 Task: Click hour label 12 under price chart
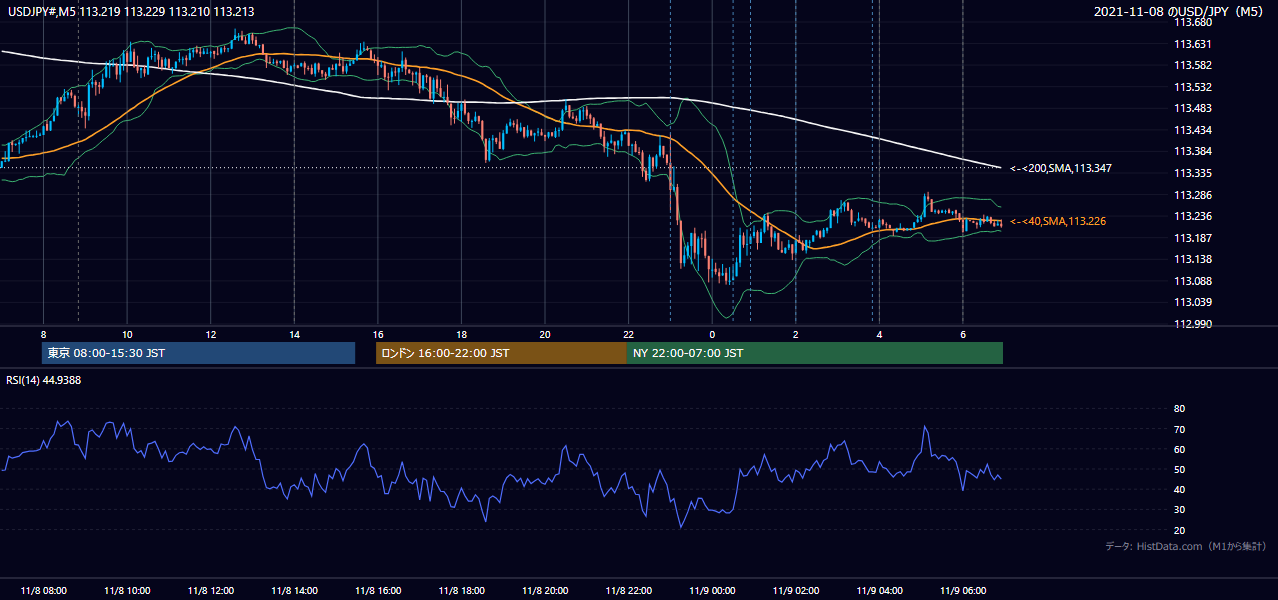pyautogui.click(x=211, y=334)
